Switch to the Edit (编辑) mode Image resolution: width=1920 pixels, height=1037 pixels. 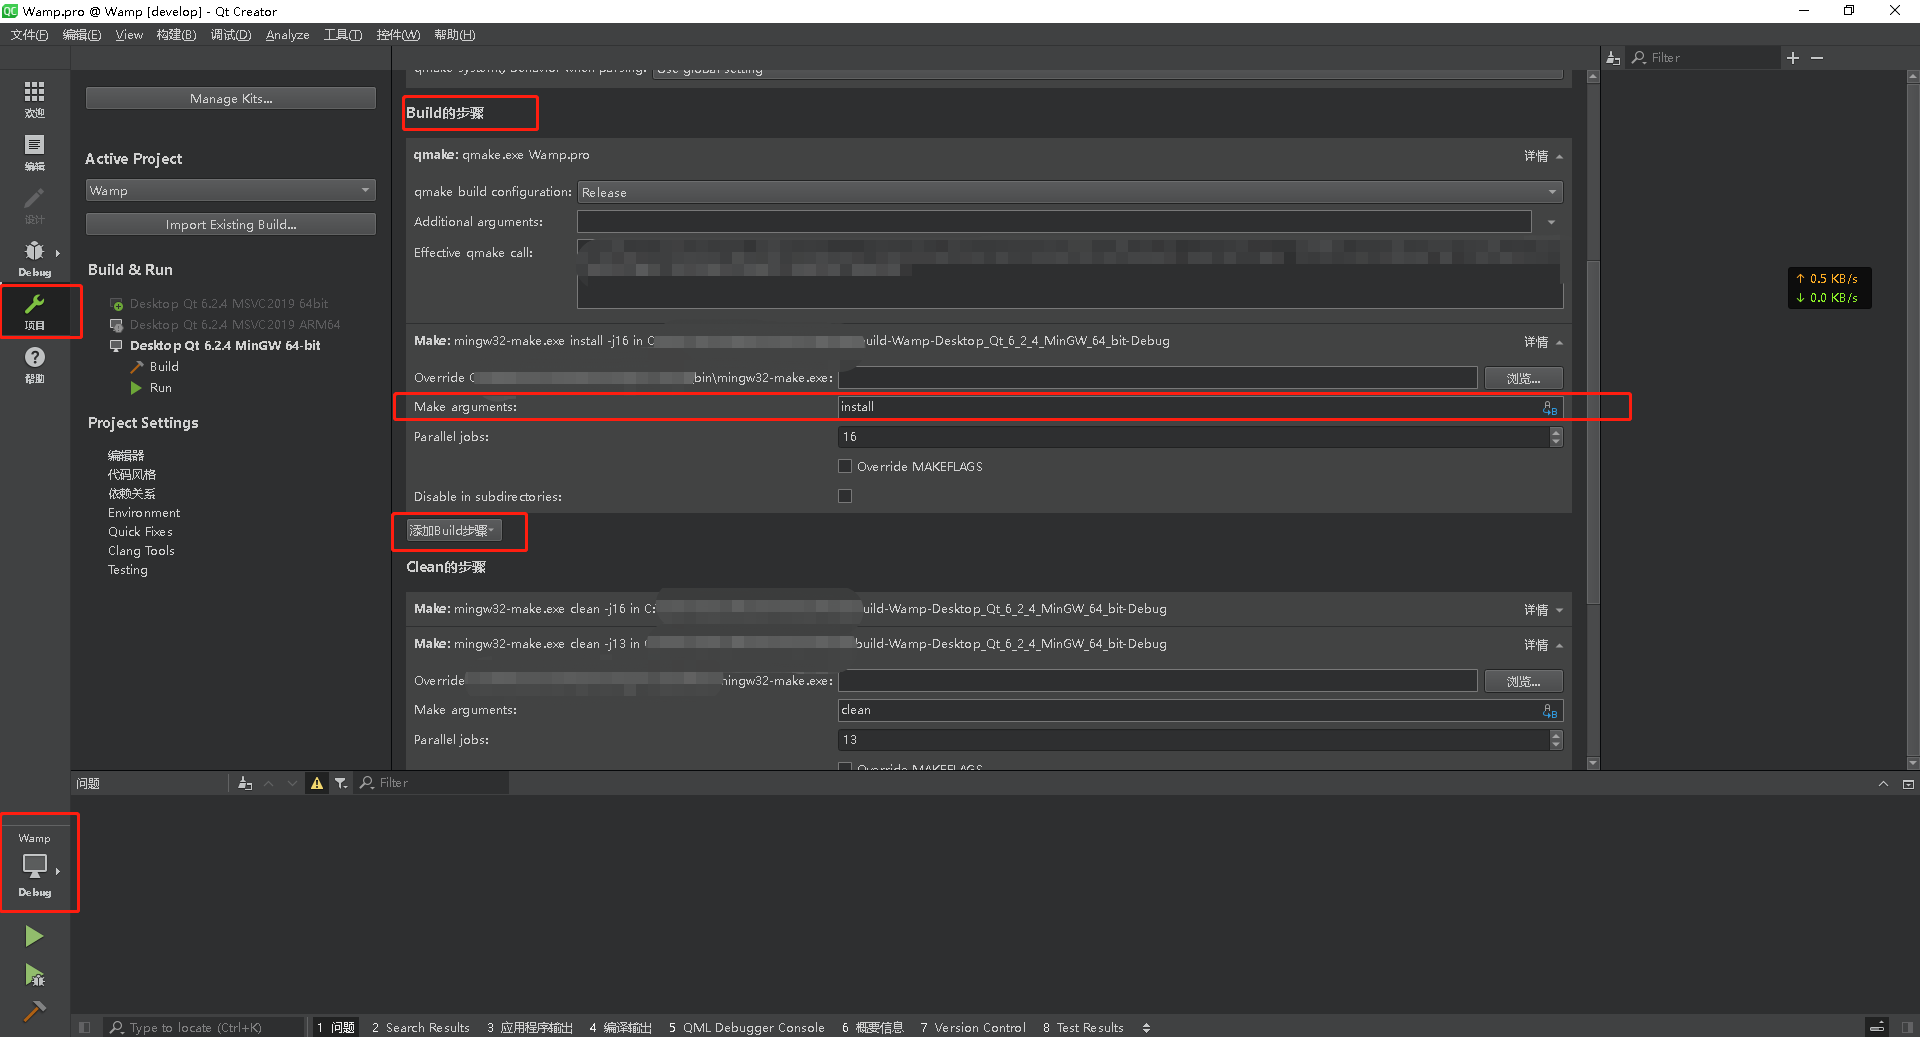[35, 152]
